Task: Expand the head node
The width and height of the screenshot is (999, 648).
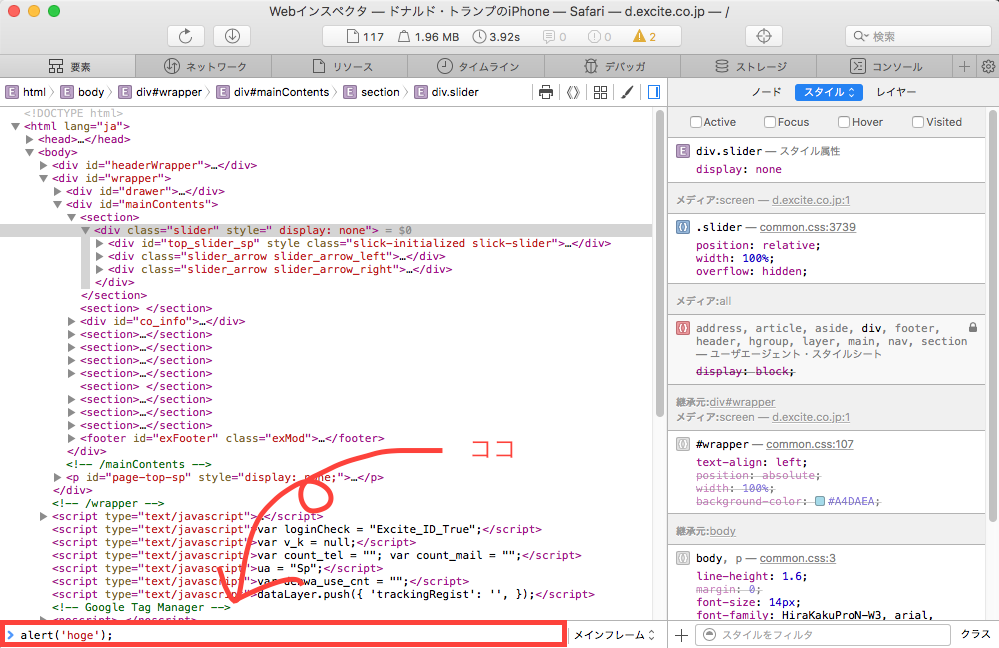Action: tap(29, 139)
